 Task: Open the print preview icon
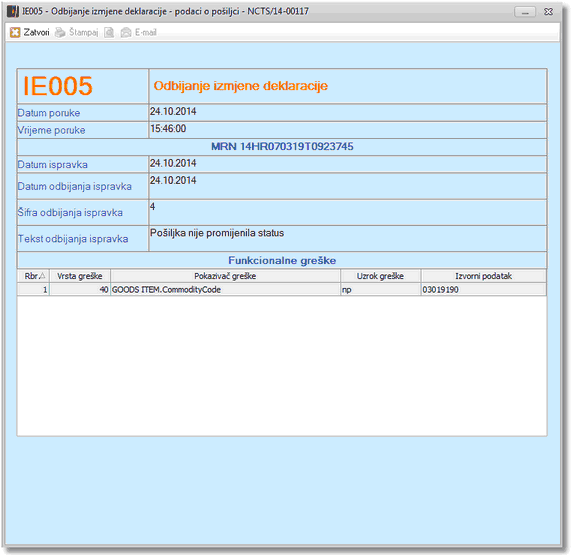[x=109, y=33]
